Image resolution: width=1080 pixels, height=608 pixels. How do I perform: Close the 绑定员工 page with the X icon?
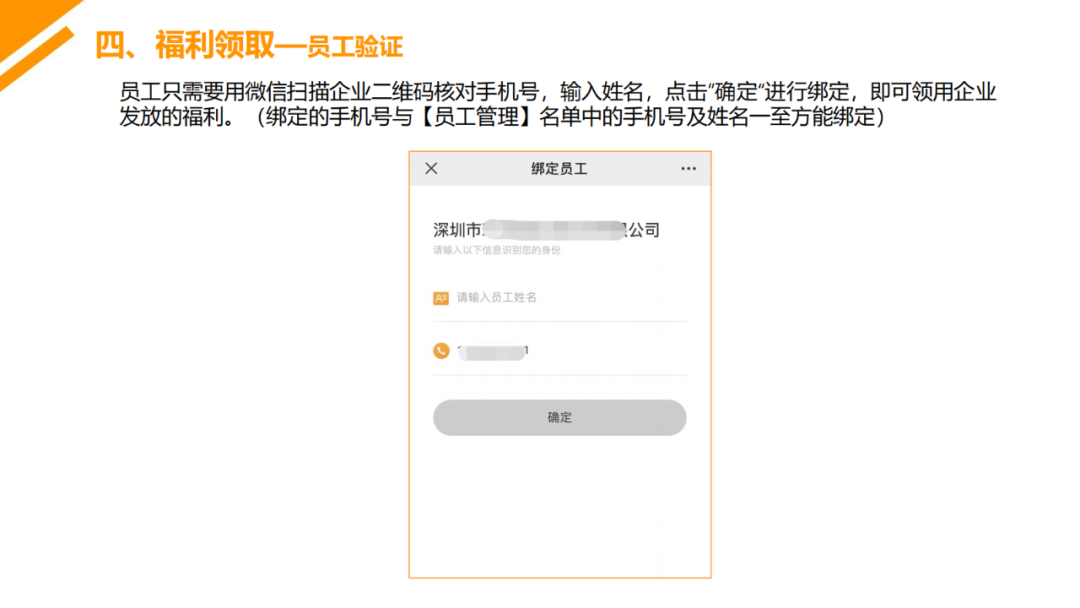coord(431,169)
